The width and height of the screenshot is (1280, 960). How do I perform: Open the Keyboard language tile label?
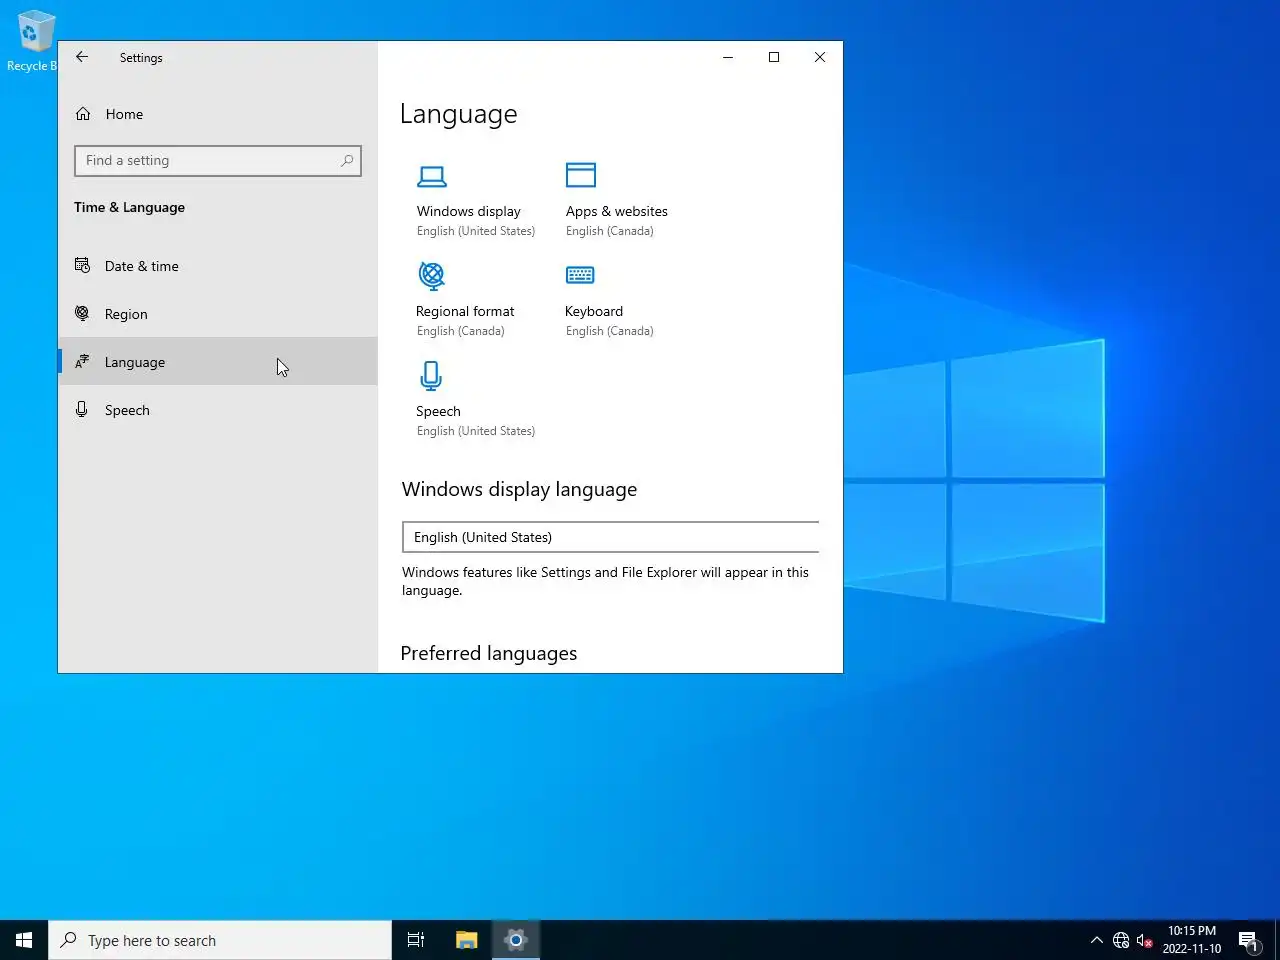tap(594, 311)
